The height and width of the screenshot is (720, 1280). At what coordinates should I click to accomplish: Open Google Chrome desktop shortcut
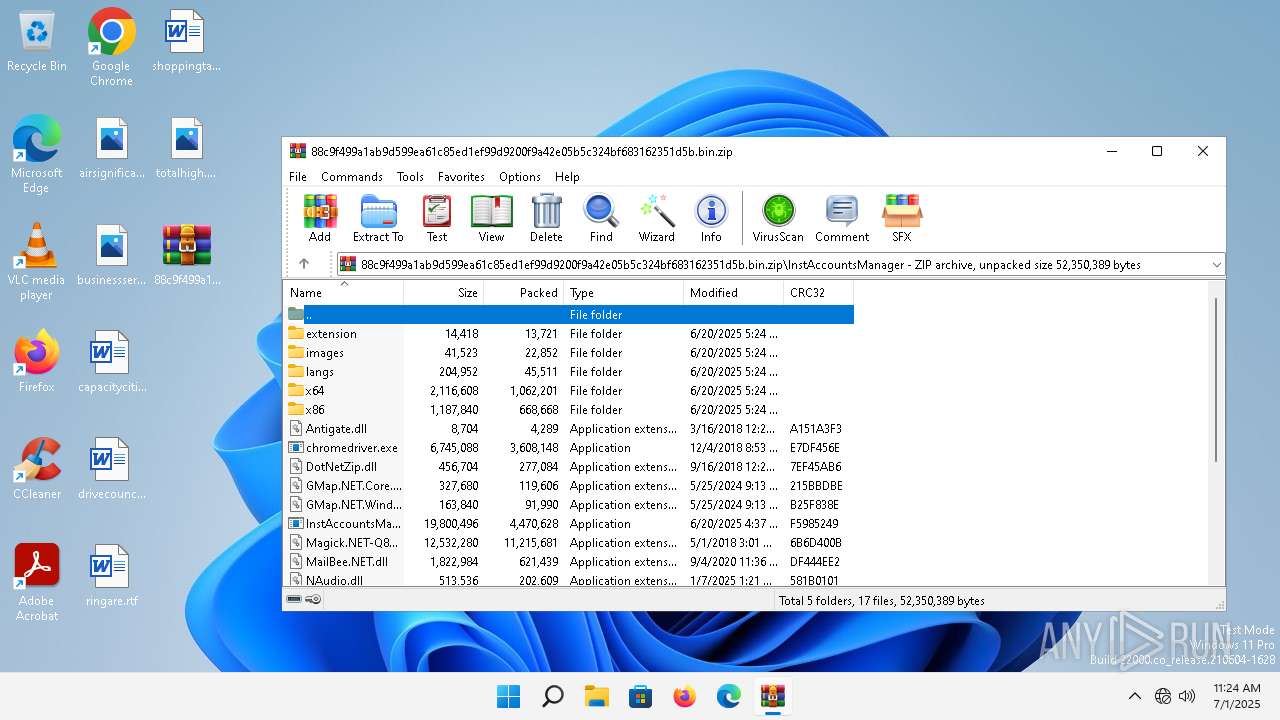pyautogui.click(x=111, y=47)
